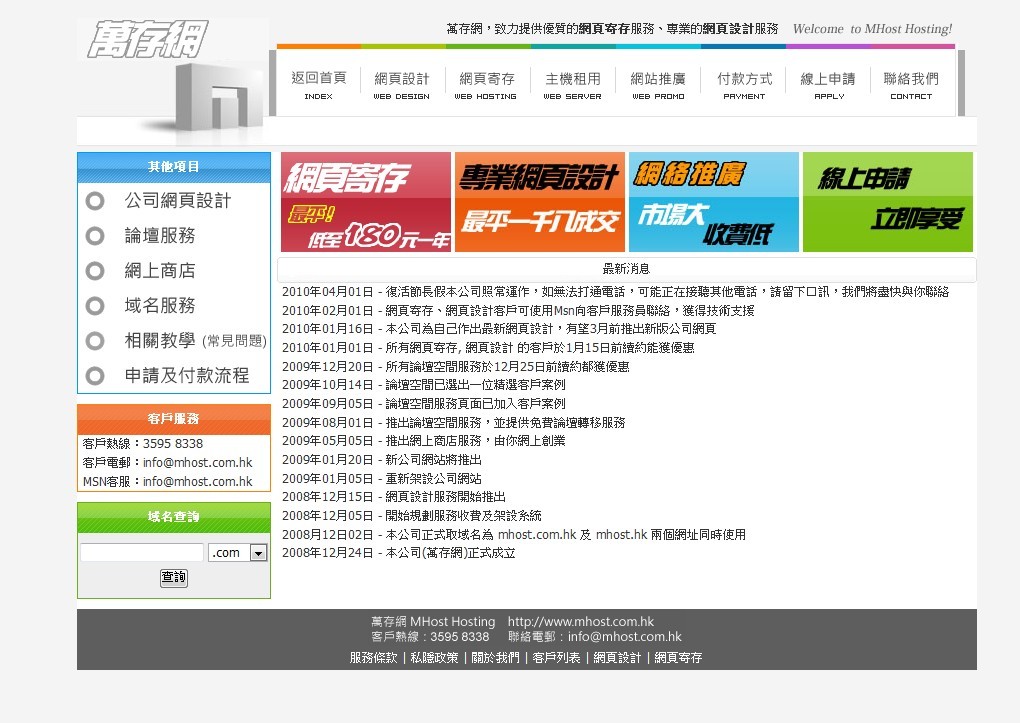Open the 返回首頁 INDEX menu item
The height and width of the screenshot is (723, 1020).
tap(319, 85)
